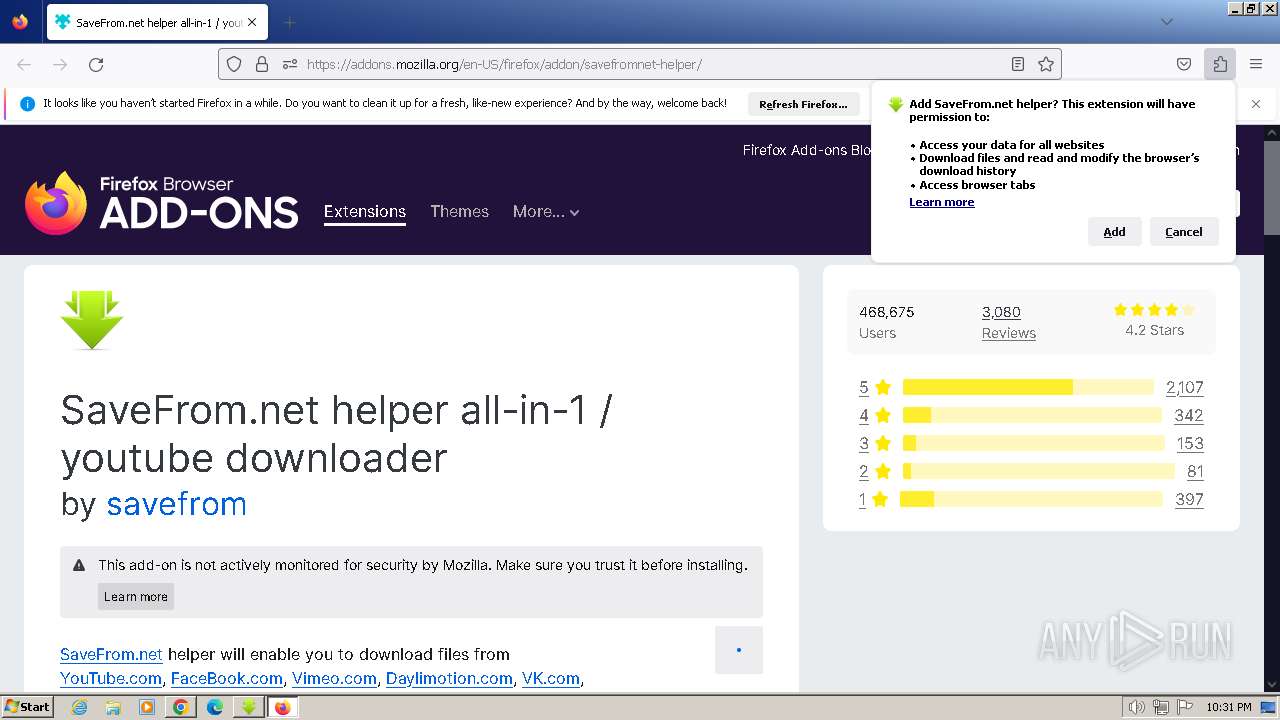1280x720 pixels.
Task: Toggle reader view icon in the address bar
Action: (x=1018, y=64)
